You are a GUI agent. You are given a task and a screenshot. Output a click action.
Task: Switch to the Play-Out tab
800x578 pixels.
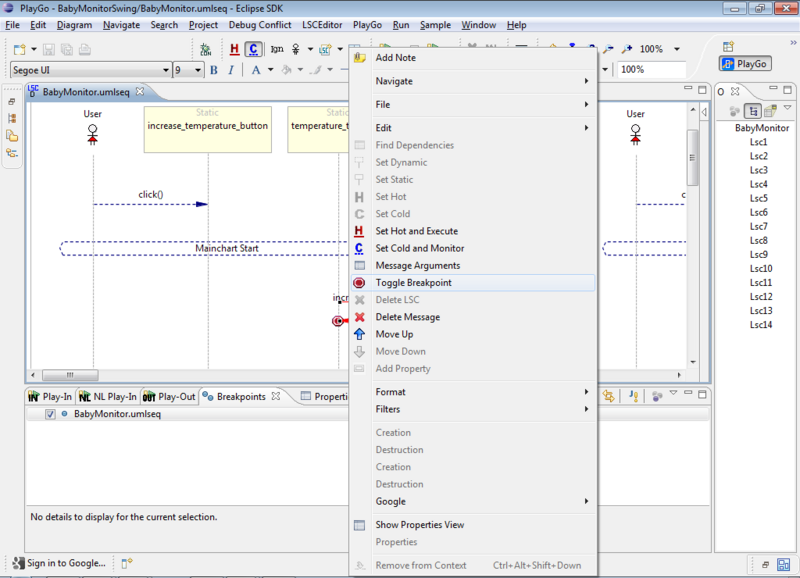tap(169, 396)
